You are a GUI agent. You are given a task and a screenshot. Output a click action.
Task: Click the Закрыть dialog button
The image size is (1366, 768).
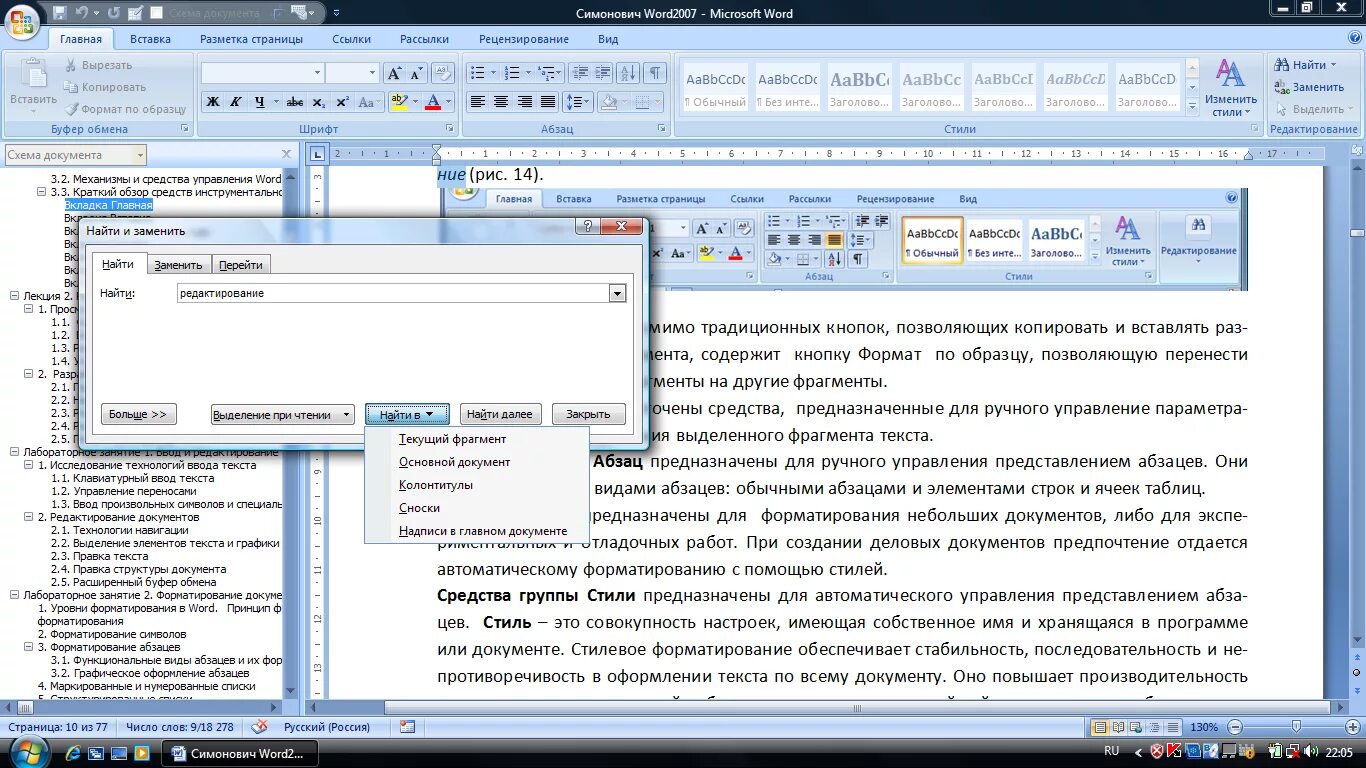pyautogui.click(x=588, y=414)
